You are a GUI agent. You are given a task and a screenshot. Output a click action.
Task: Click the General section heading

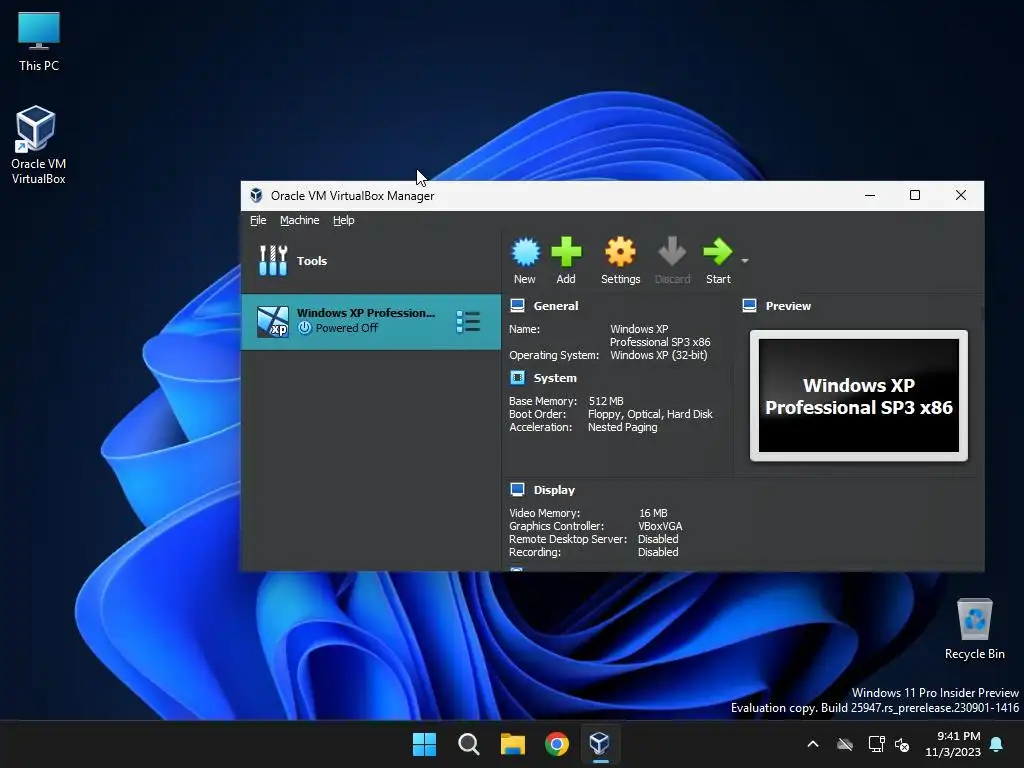click(x=556, y=306)
